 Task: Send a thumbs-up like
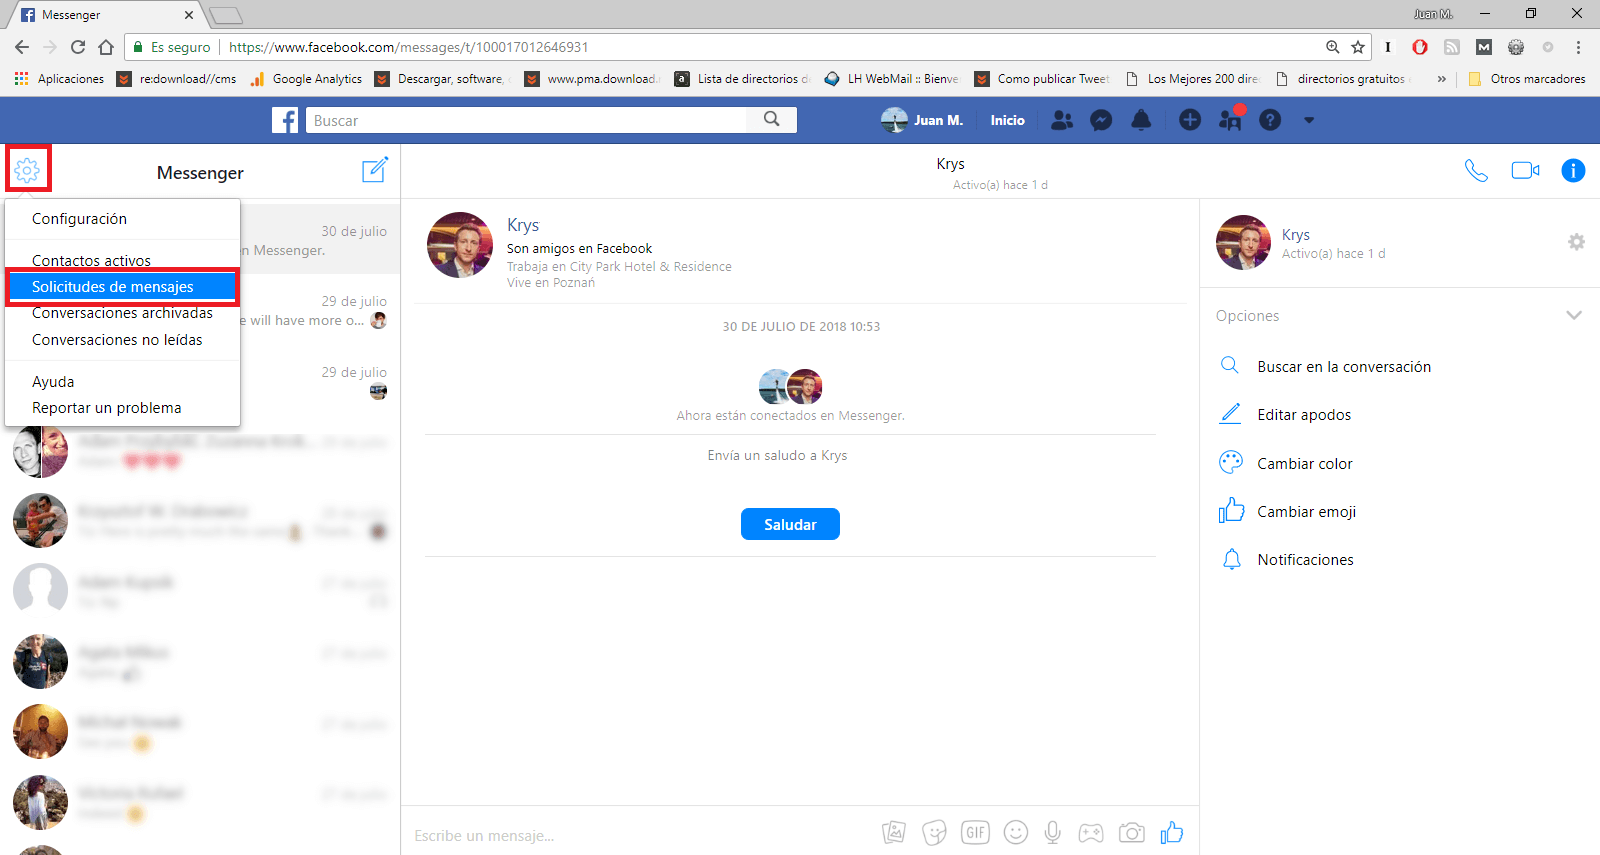(x=1172, y=832)
